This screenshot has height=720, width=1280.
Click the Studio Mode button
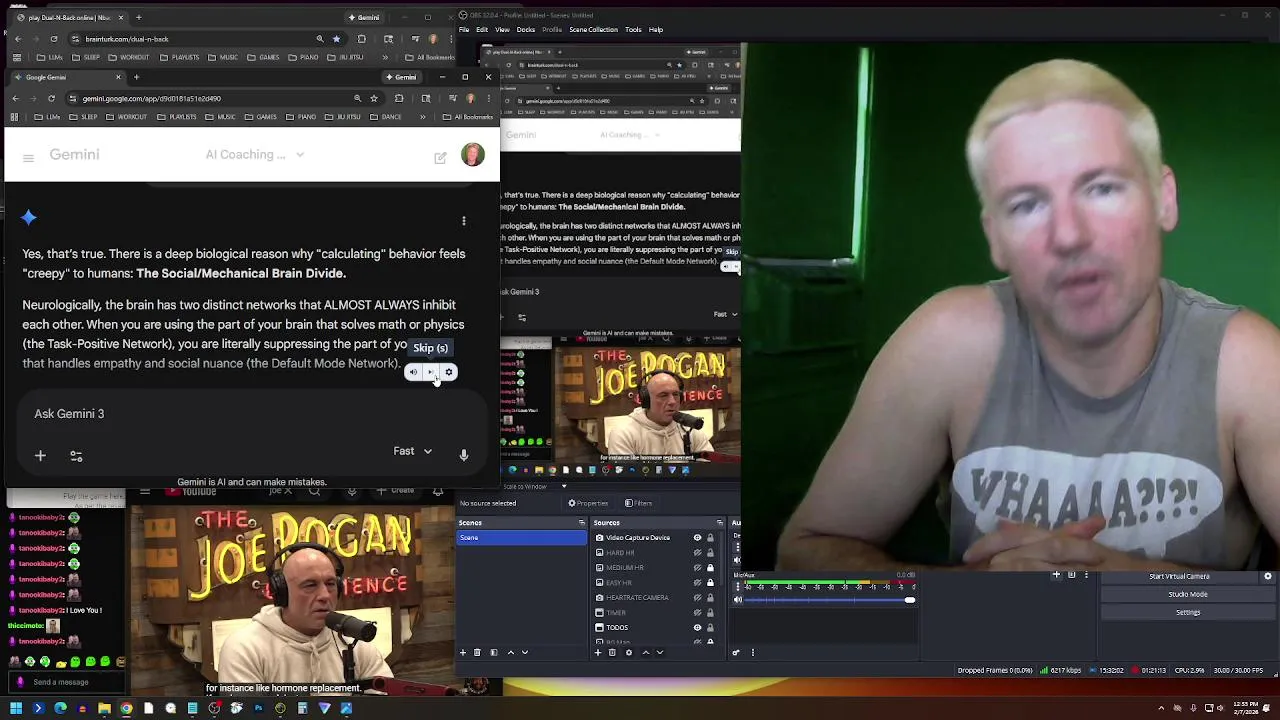[x=1188, y=594]
